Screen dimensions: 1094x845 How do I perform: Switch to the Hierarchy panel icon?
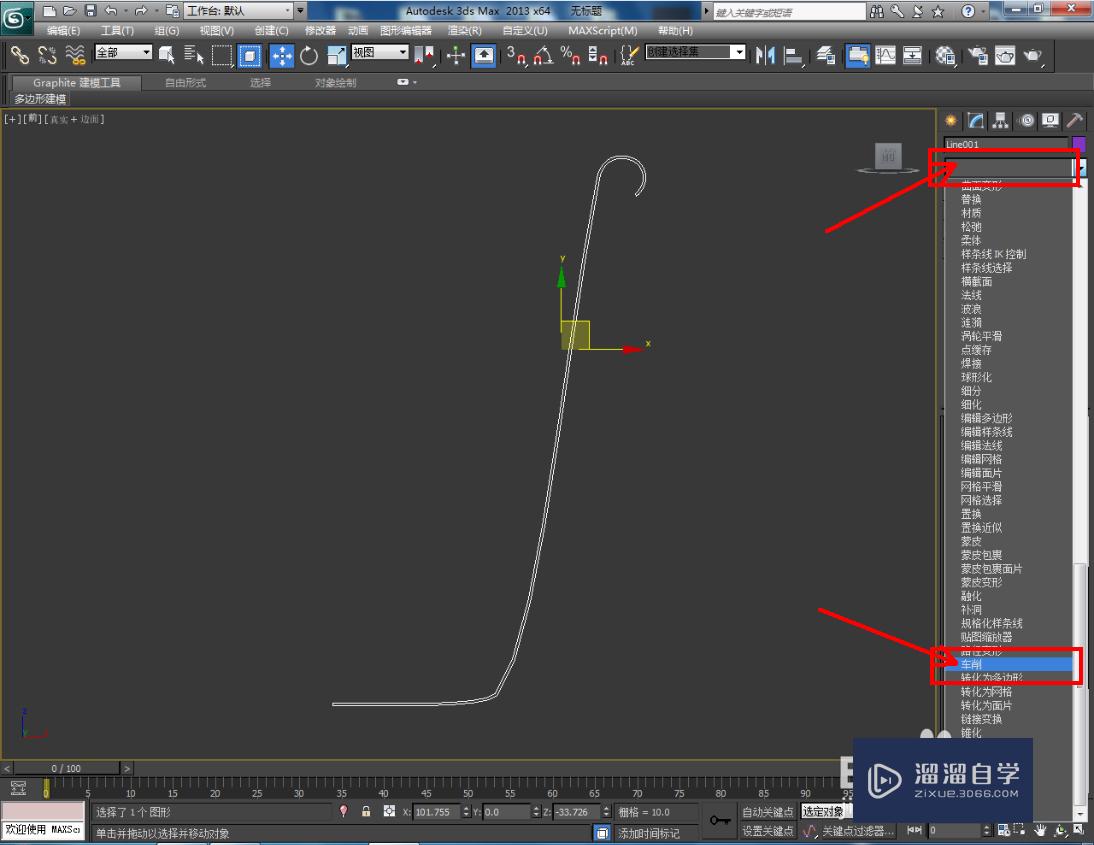(x=1001, y=120)
